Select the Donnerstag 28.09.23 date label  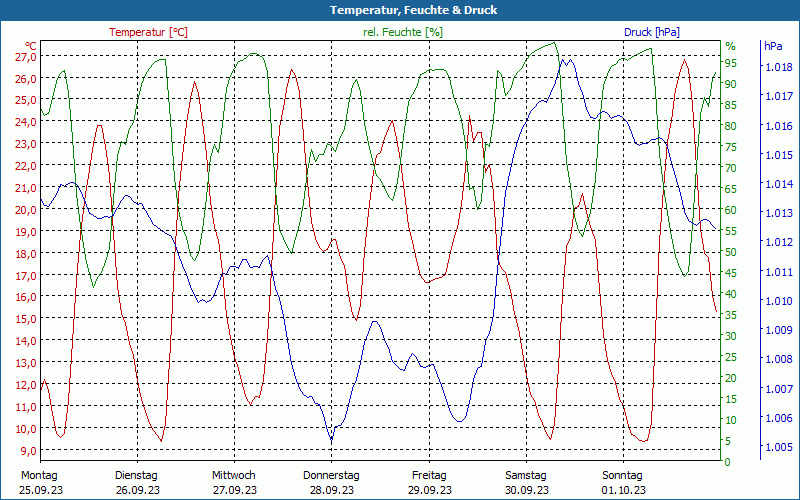click(x=331, y=483)
